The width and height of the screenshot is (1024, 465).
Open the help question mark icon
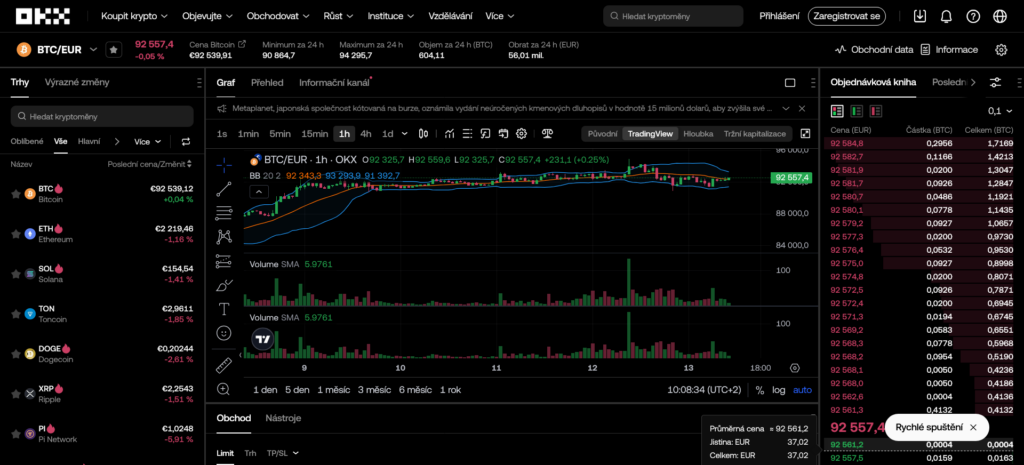click(x=973, y=16)
